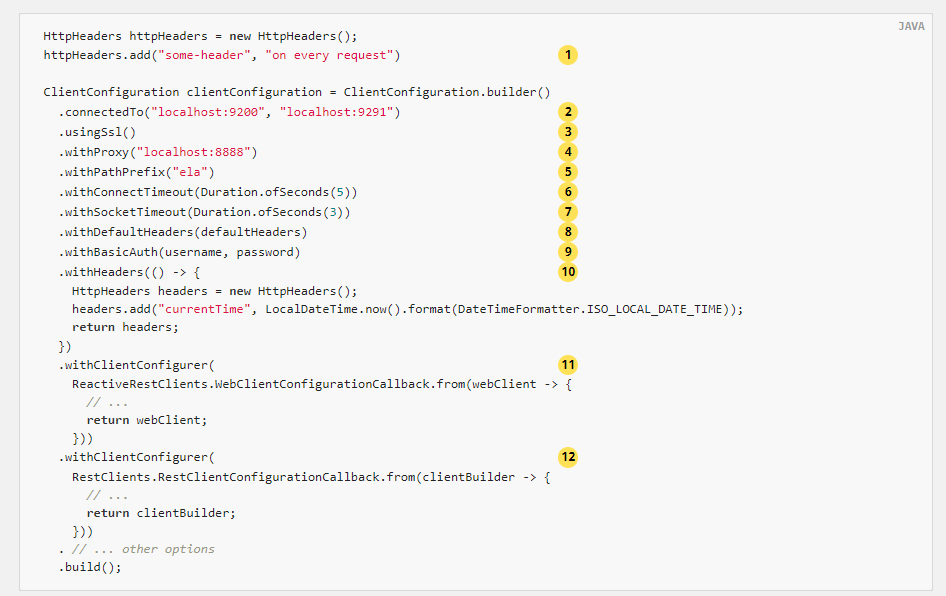
Task: Click callout badge 11 beside first withClientConfigurer
Action: [x=568, y=364]
